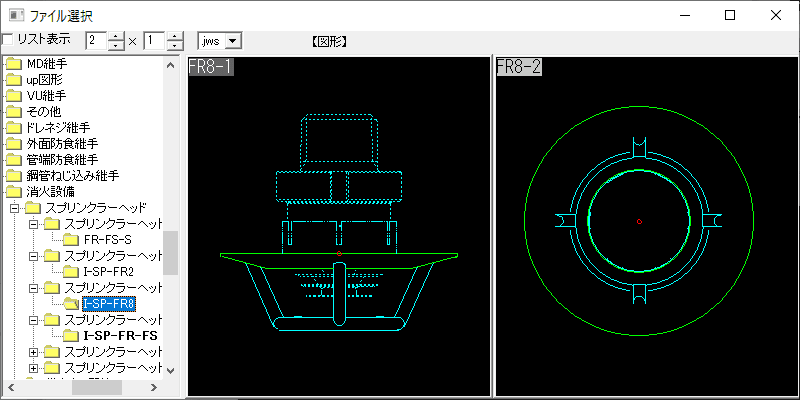
Task: Select the 鋼管ねじ込み継手 folder icon
Action: click(12, 175)
